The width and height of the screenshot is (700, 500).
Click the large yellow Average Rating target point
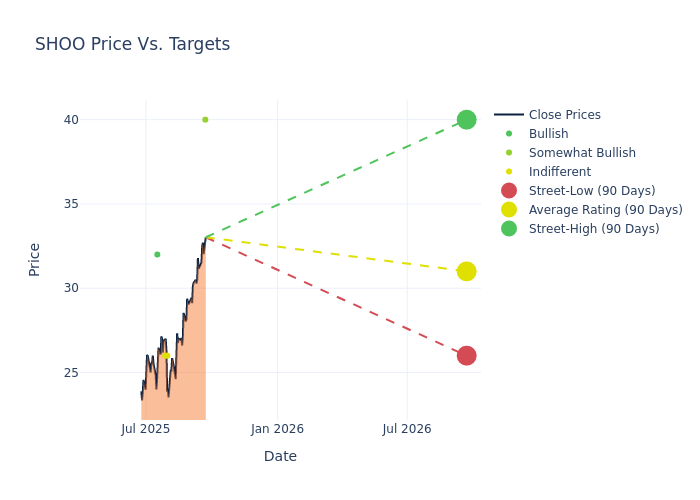466,272
